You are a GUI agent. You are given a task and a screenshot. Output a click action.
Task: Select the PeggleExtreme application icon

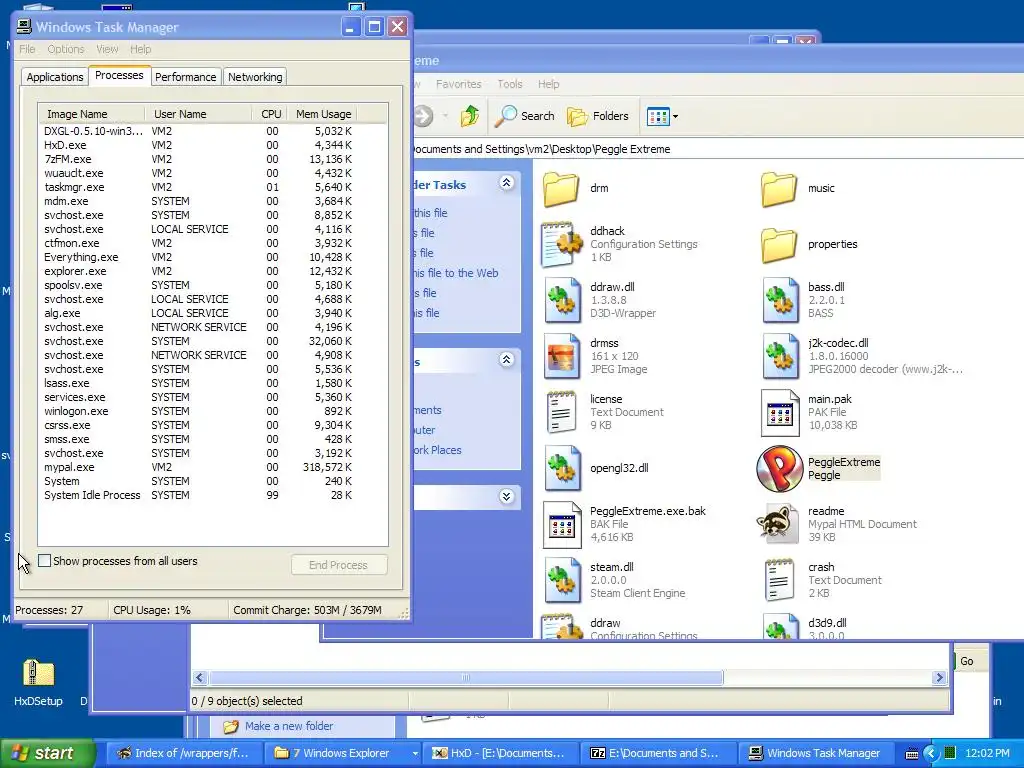(x=780, y=468)
